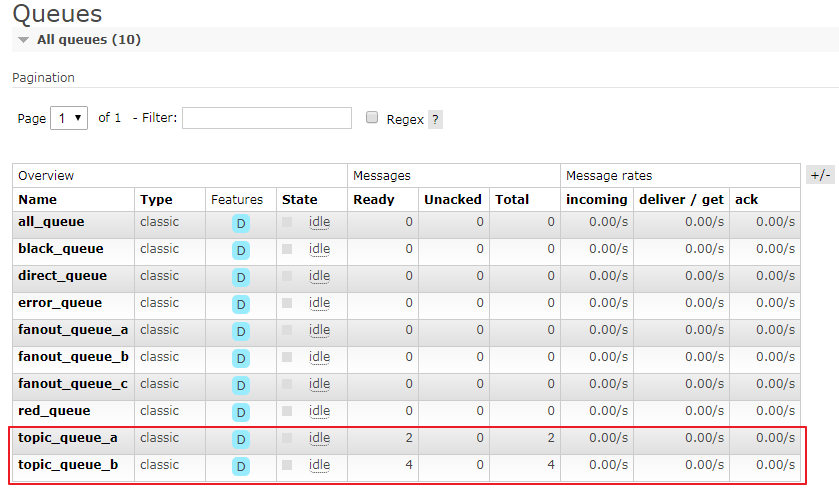
Task: Open the fanout_queue_b queue details
Action: (73, 357)
